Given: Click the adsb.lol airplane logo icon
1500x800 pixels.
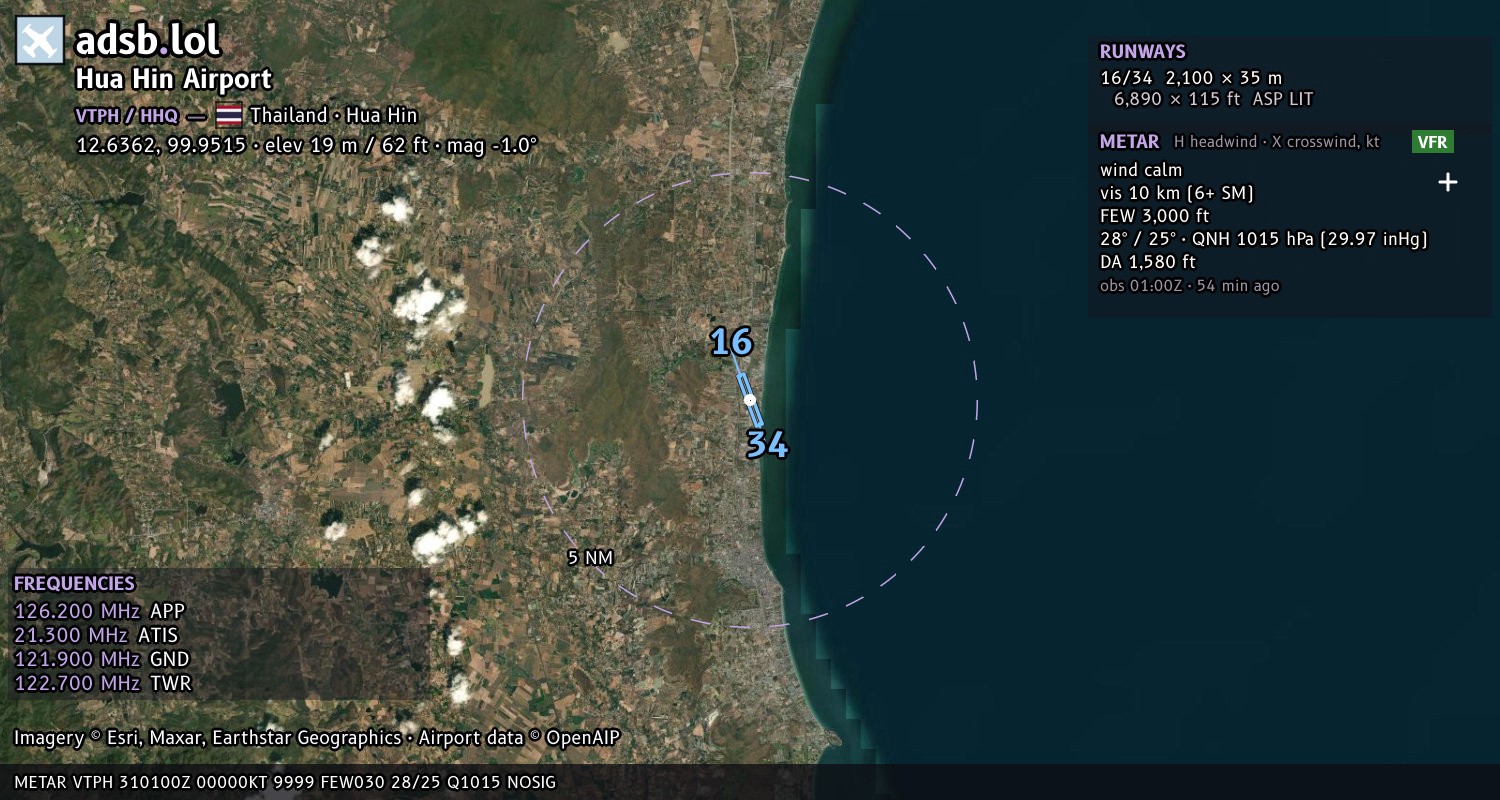Looking at the screenshot, I should (x=40, y=40).
